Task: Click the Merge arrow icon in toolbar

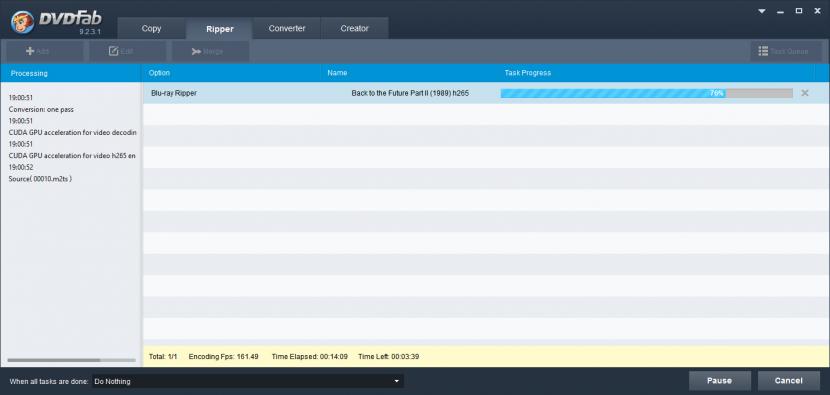Action: pyautogui.click(x=196, y=51)
